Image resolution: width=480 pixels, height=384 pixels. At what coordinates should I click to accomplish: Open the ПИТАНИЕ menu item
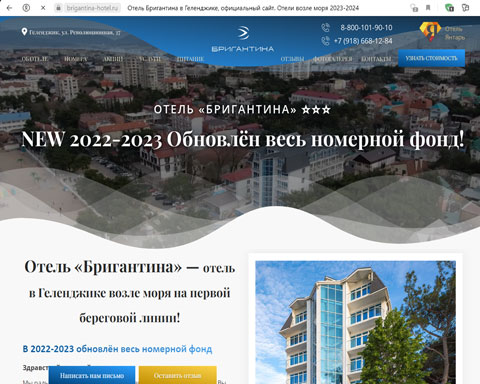pyautogui.click(x=190, y=59)
